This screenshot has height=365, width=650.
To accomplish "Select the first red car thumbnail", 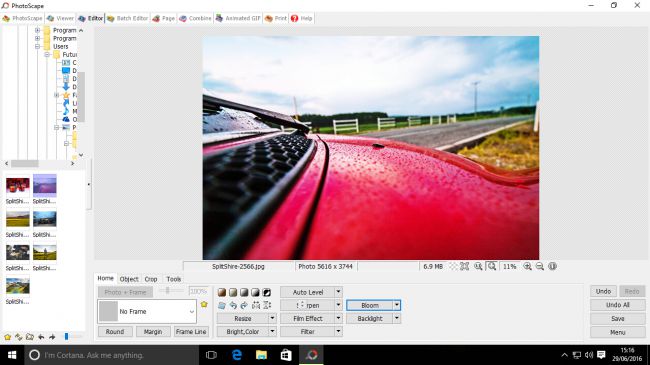I will click(17, 185).
